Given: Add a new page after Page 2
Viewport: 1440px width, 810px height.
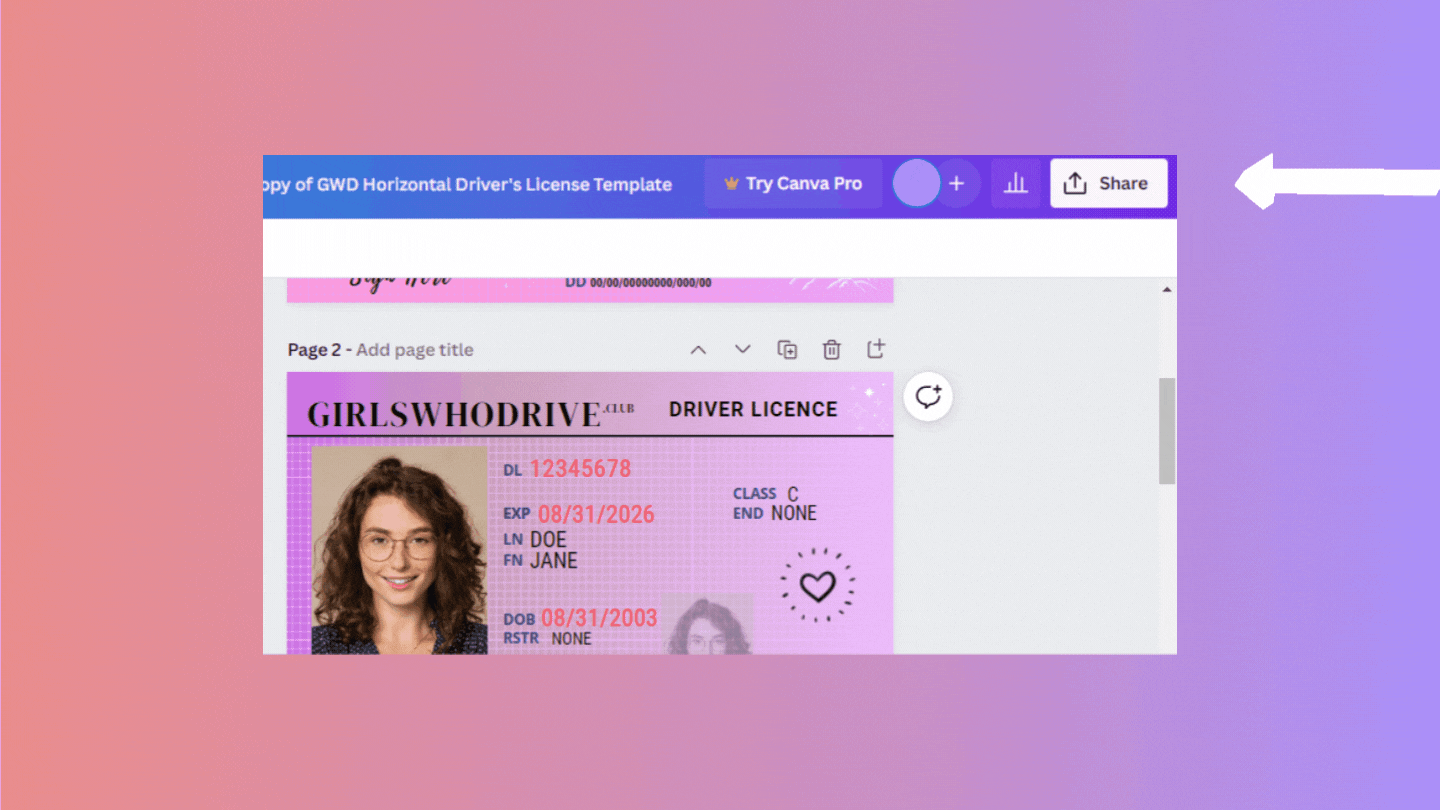Looking at the screenshot, I should (875, 349).
